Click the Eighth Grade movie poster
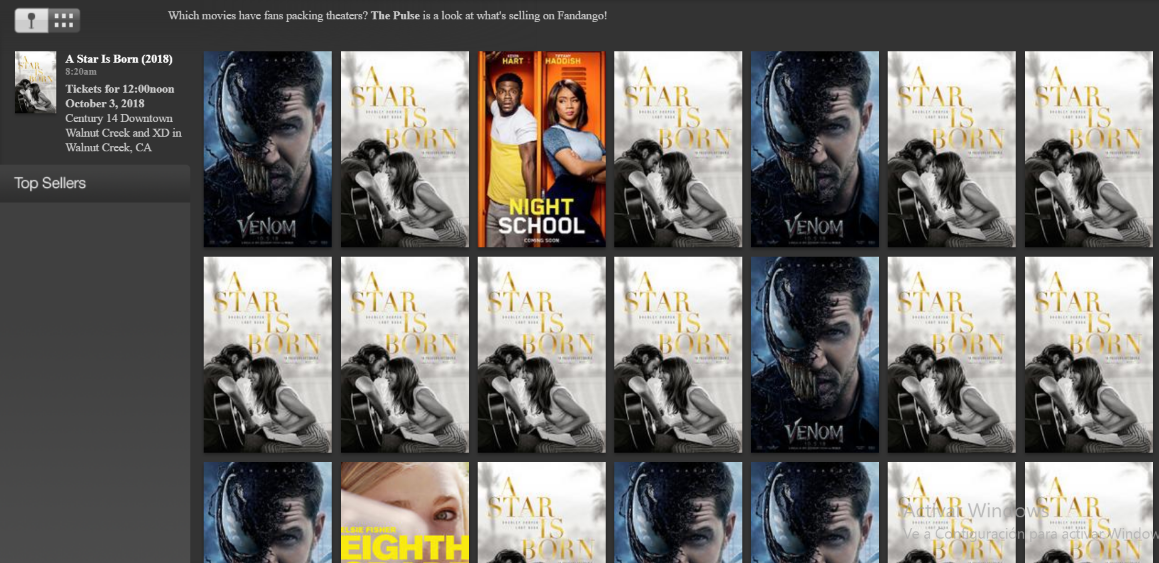This screenshot has height=563, width=1159. coord(405,513)
